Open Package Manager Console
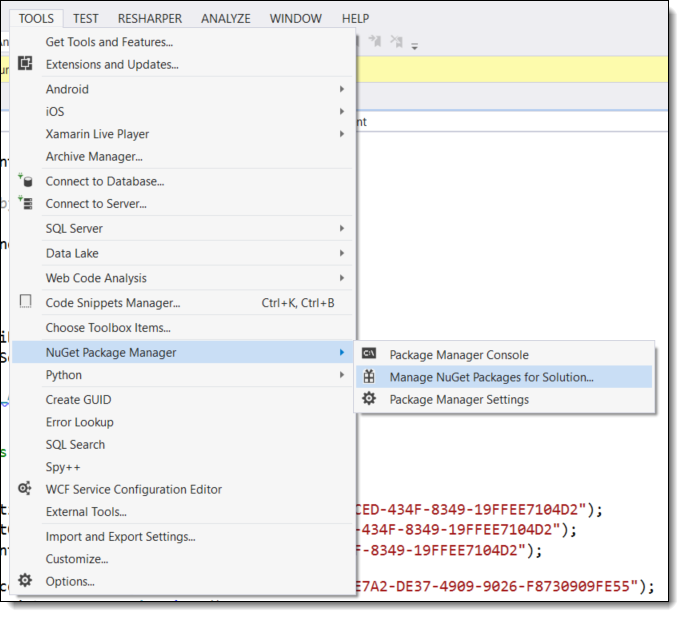The height and width of the screenshot is (617, 684). click(x=504, y=354)
